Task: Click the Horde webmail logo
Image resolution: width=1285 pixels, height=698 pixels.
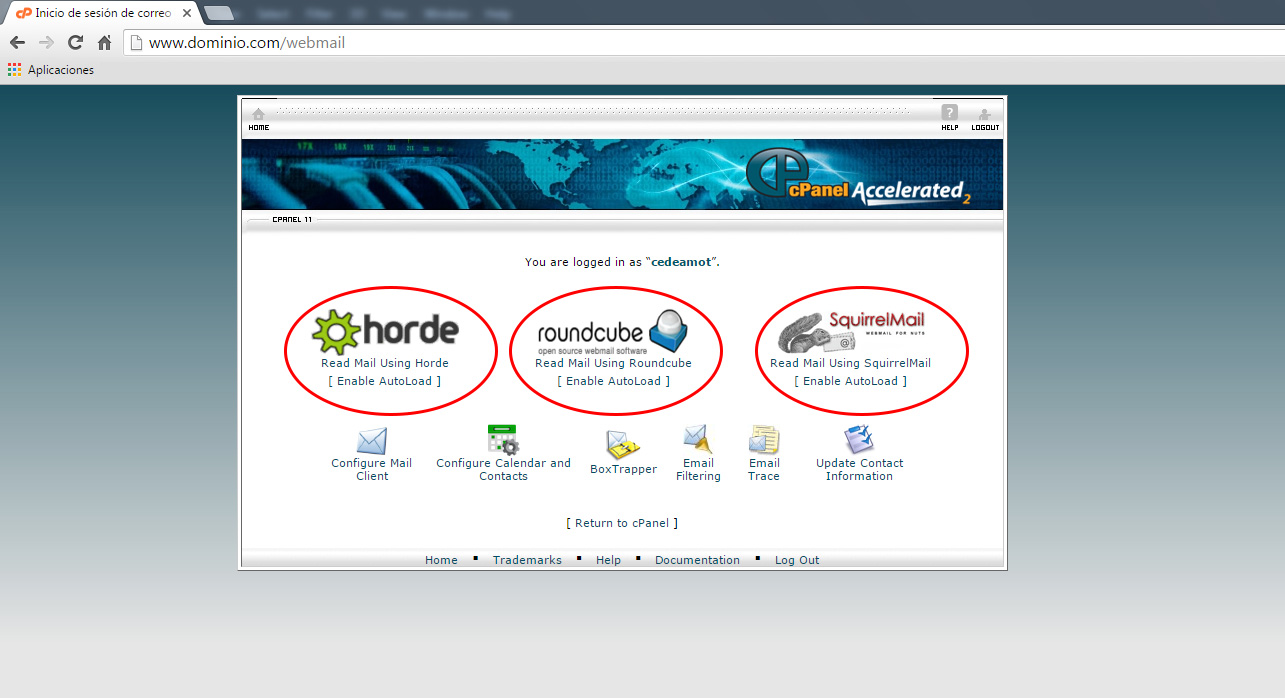Action: click(x=385, y=332)
